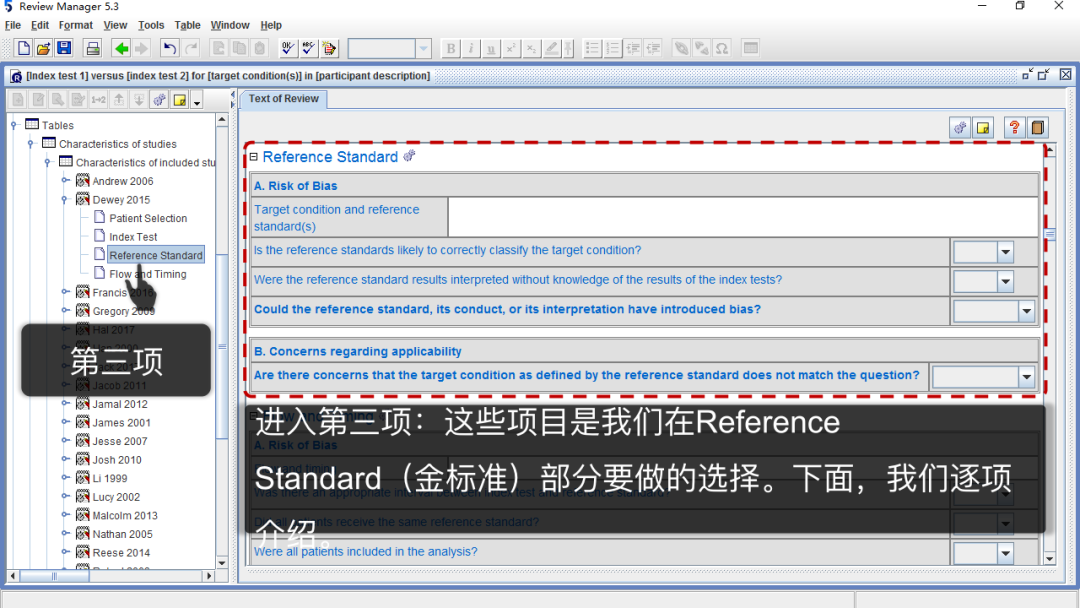
Task: Open the Print dialog from the toolbar
Action: [92, 48]
